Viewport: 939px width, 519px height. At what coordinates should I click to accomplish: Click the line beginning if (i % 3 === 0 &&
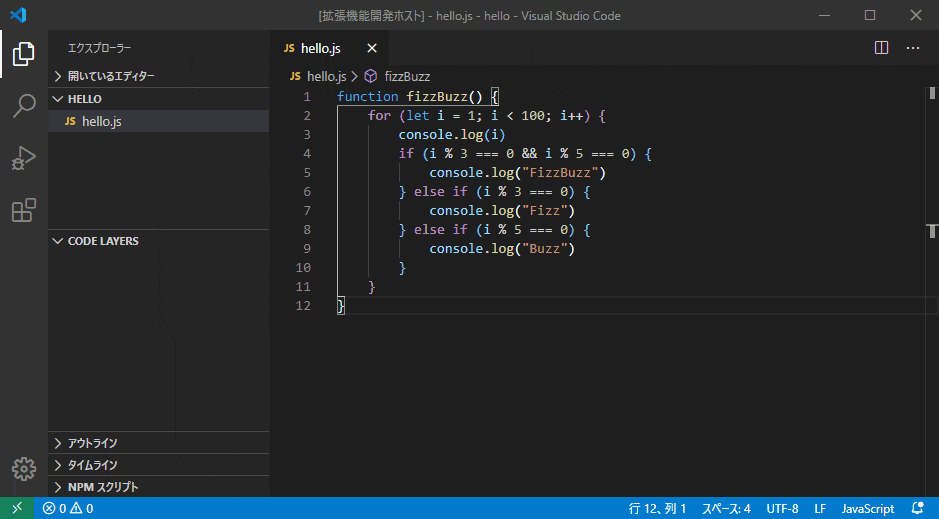click(x=525, y=154)
